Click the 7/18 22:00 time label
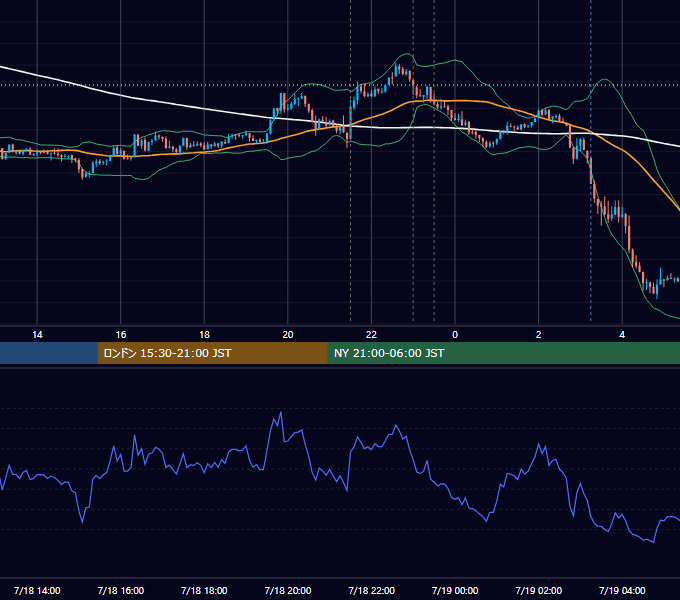 pos(372,590)
